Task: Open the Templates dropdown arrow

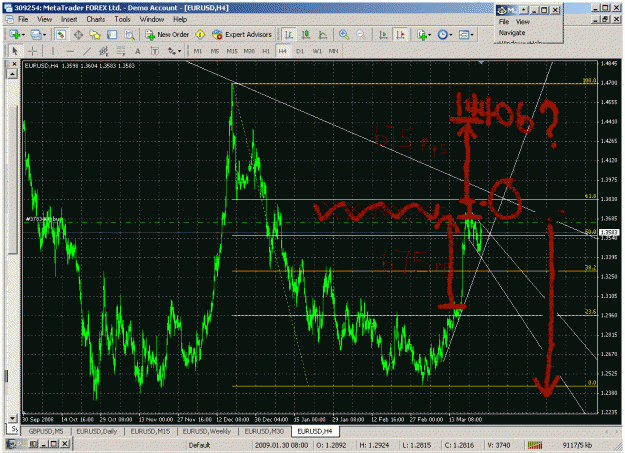Action: tap(472, 35)
